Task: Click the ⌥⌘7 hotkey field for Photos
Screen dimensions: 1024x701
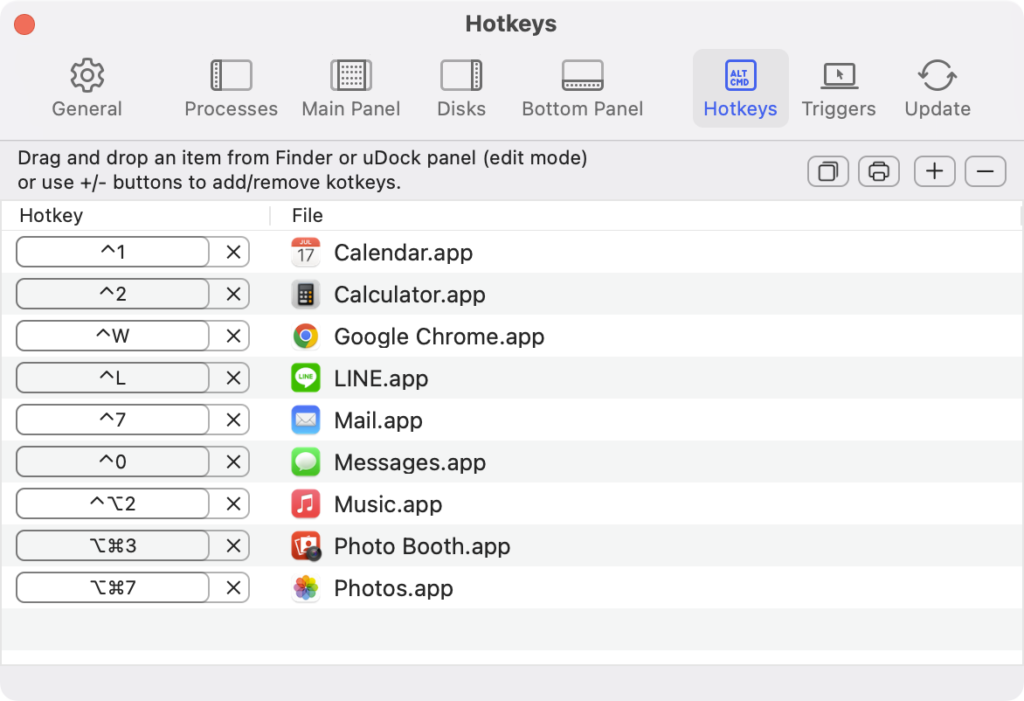Action: 112,587
